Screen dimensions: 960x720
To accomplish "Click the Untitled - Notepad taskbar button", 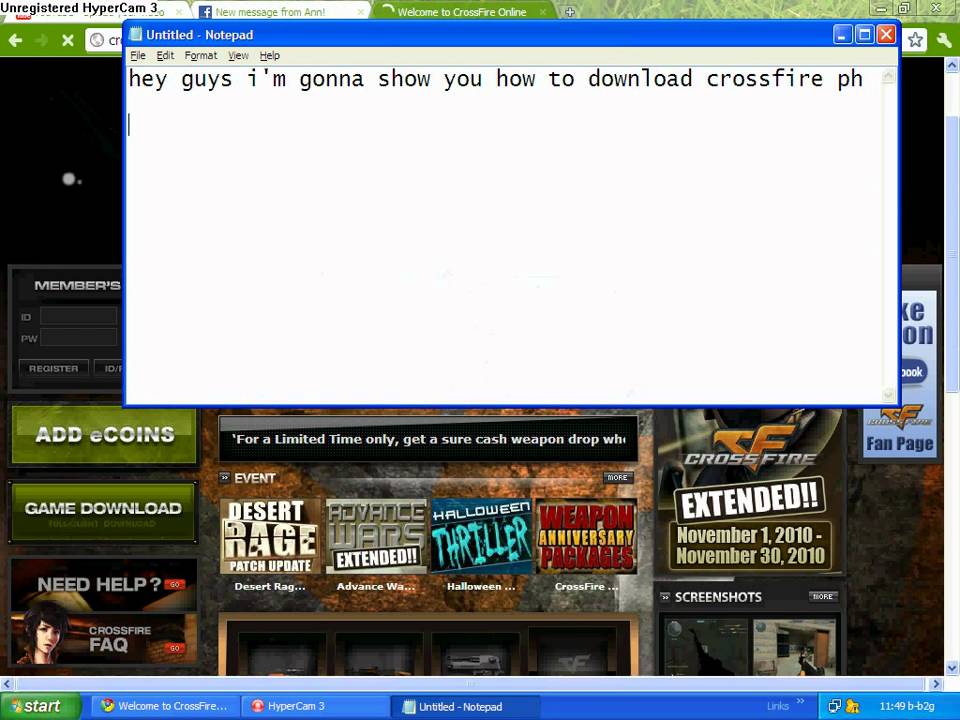I will coord(466,706).
